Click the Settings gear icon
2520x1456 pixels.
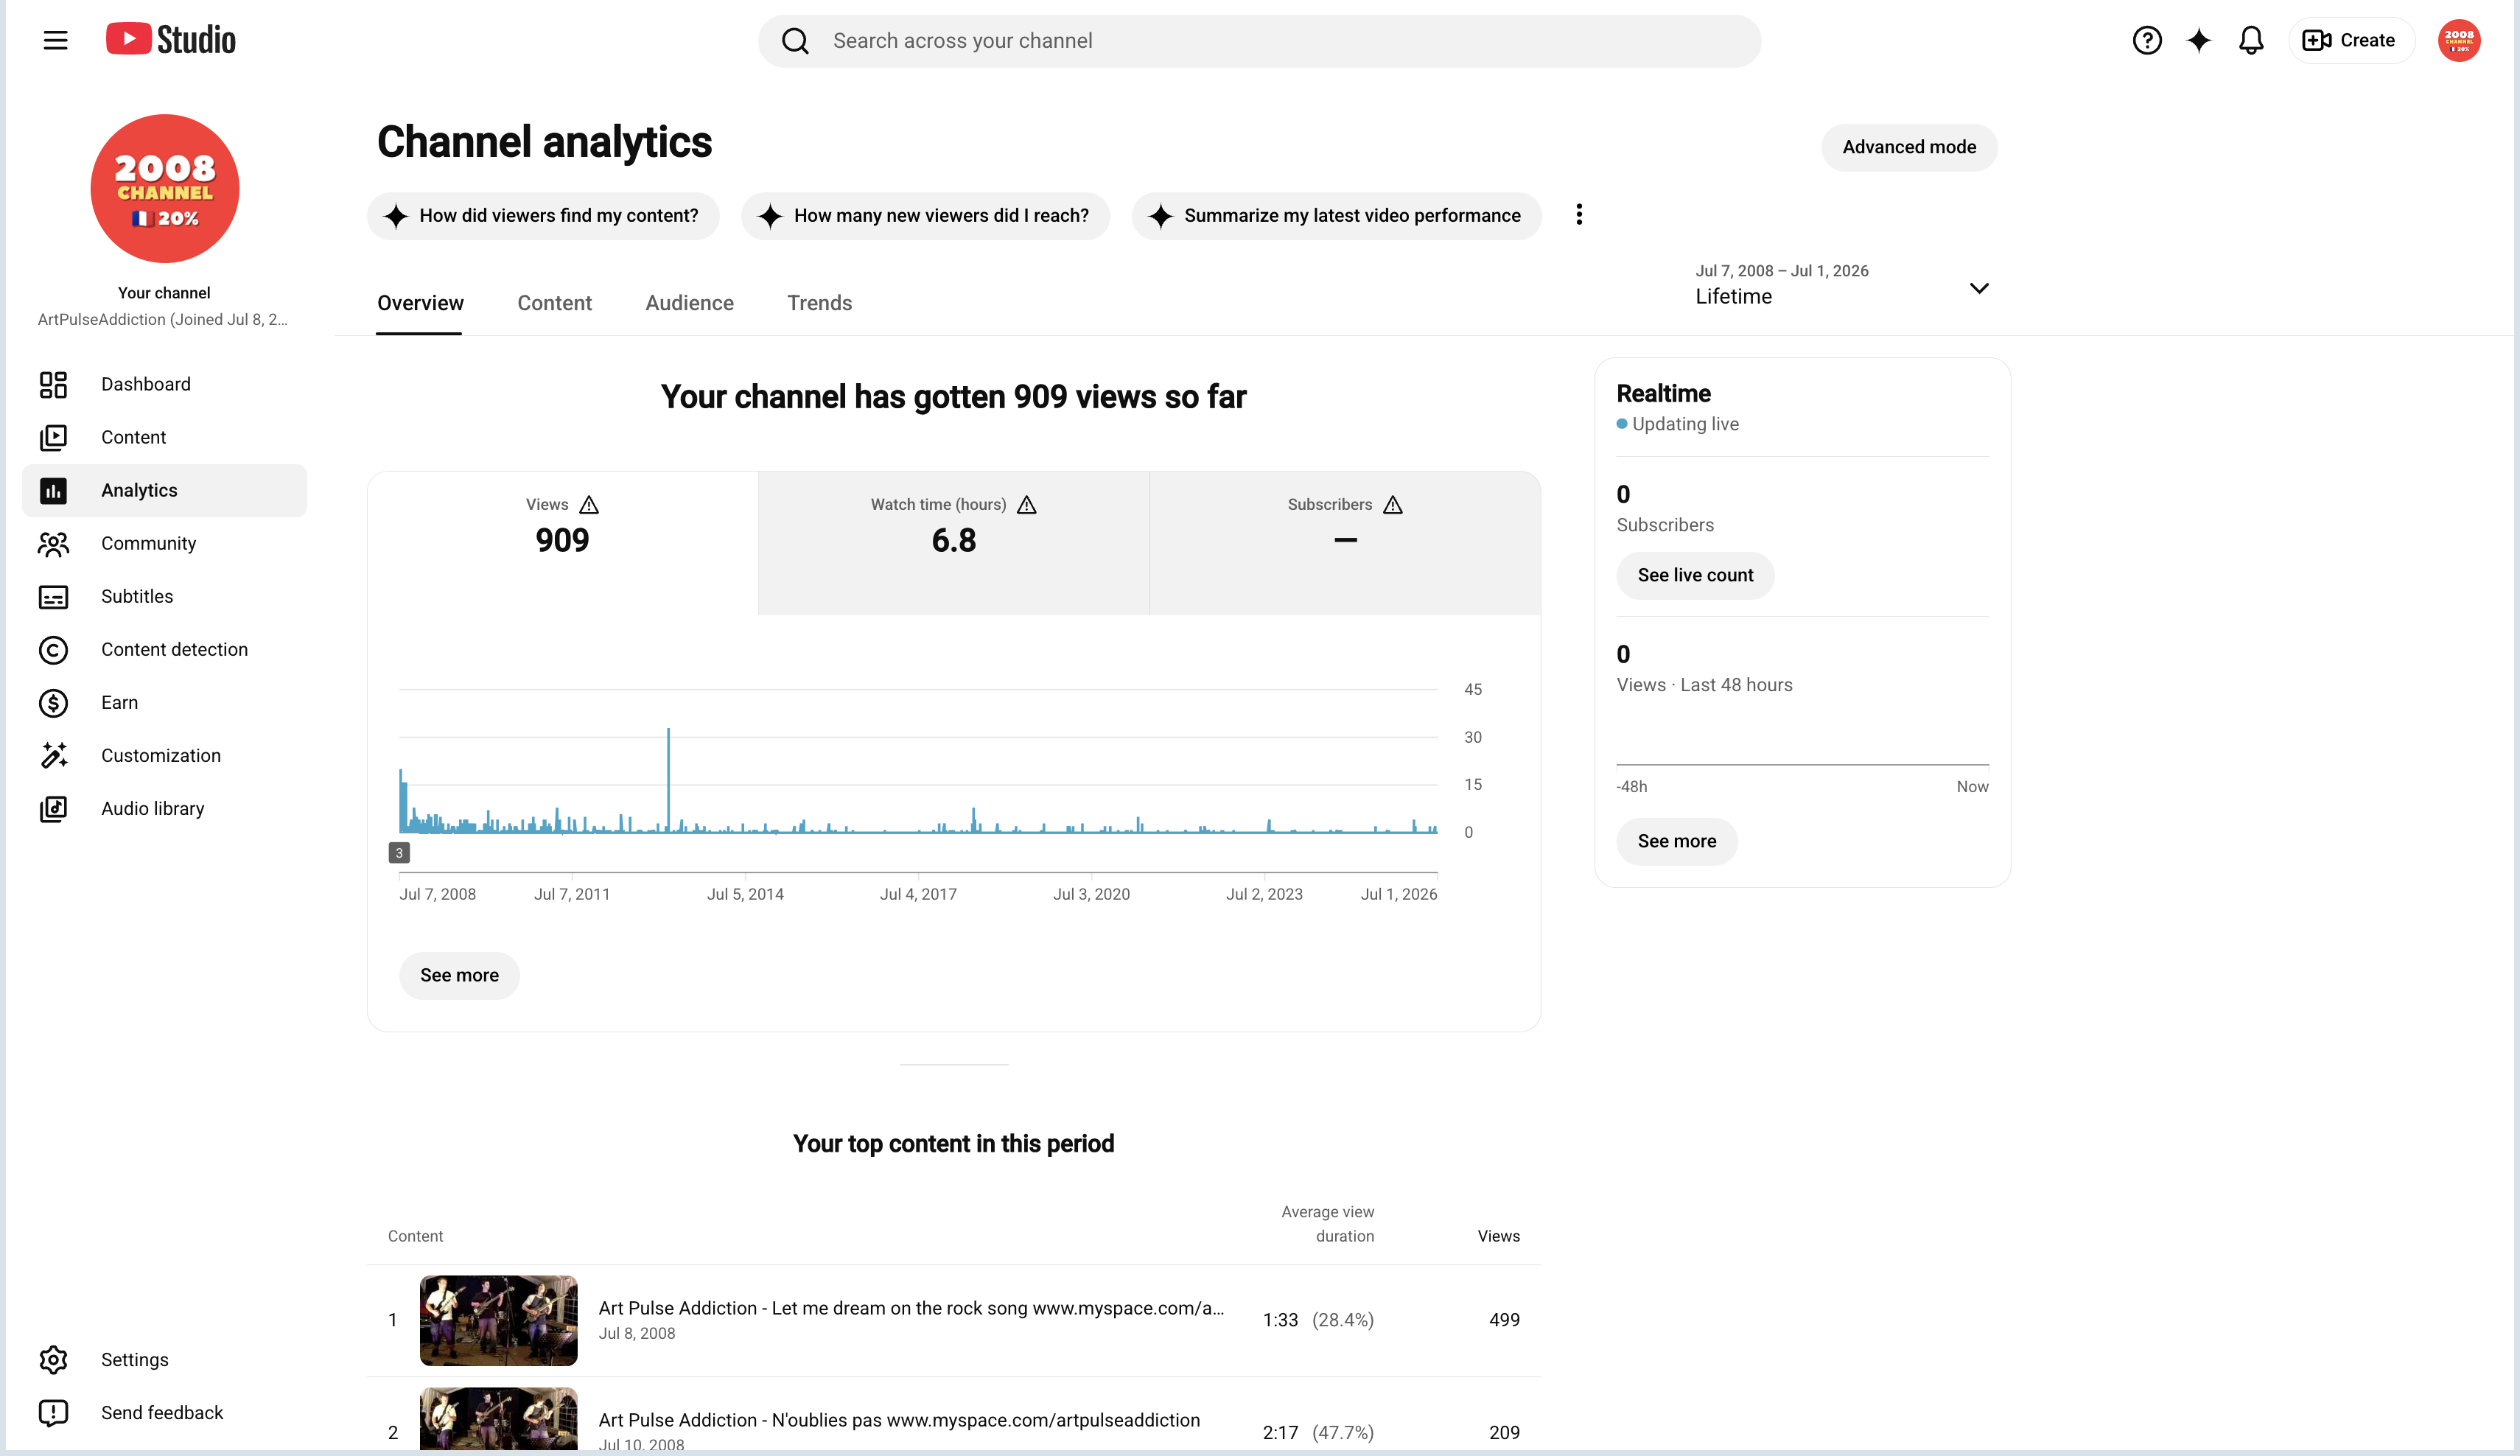(x=53, y=1359)
